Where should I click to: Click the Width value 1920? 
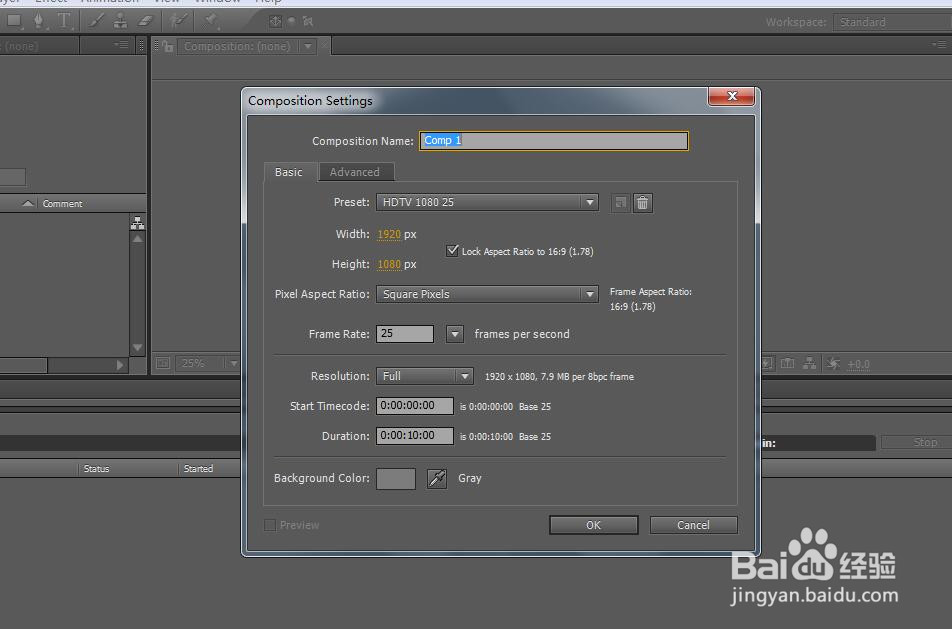tap(389, 234)
